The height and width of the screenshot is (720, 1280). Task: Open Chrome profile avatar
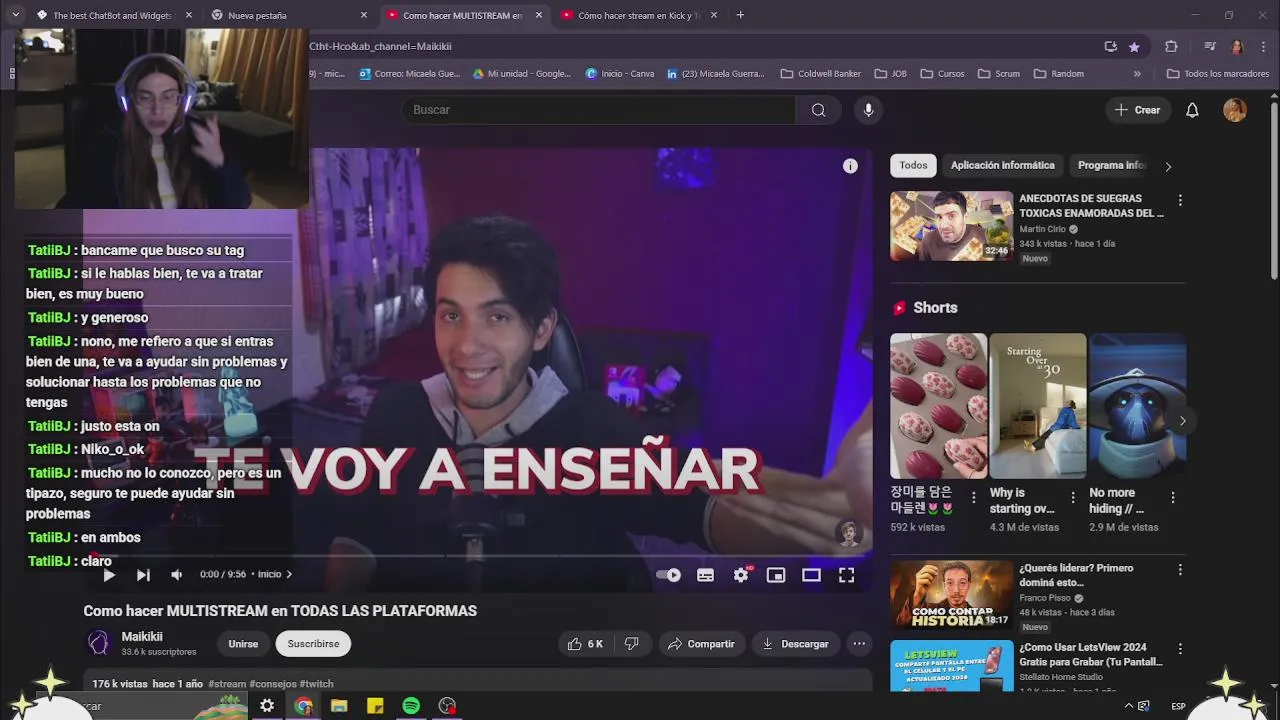pos(1237,47)
